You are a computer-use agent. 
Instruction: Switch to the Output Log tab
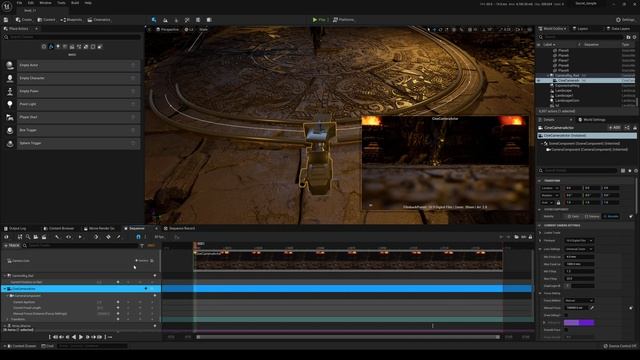point(15,229)
